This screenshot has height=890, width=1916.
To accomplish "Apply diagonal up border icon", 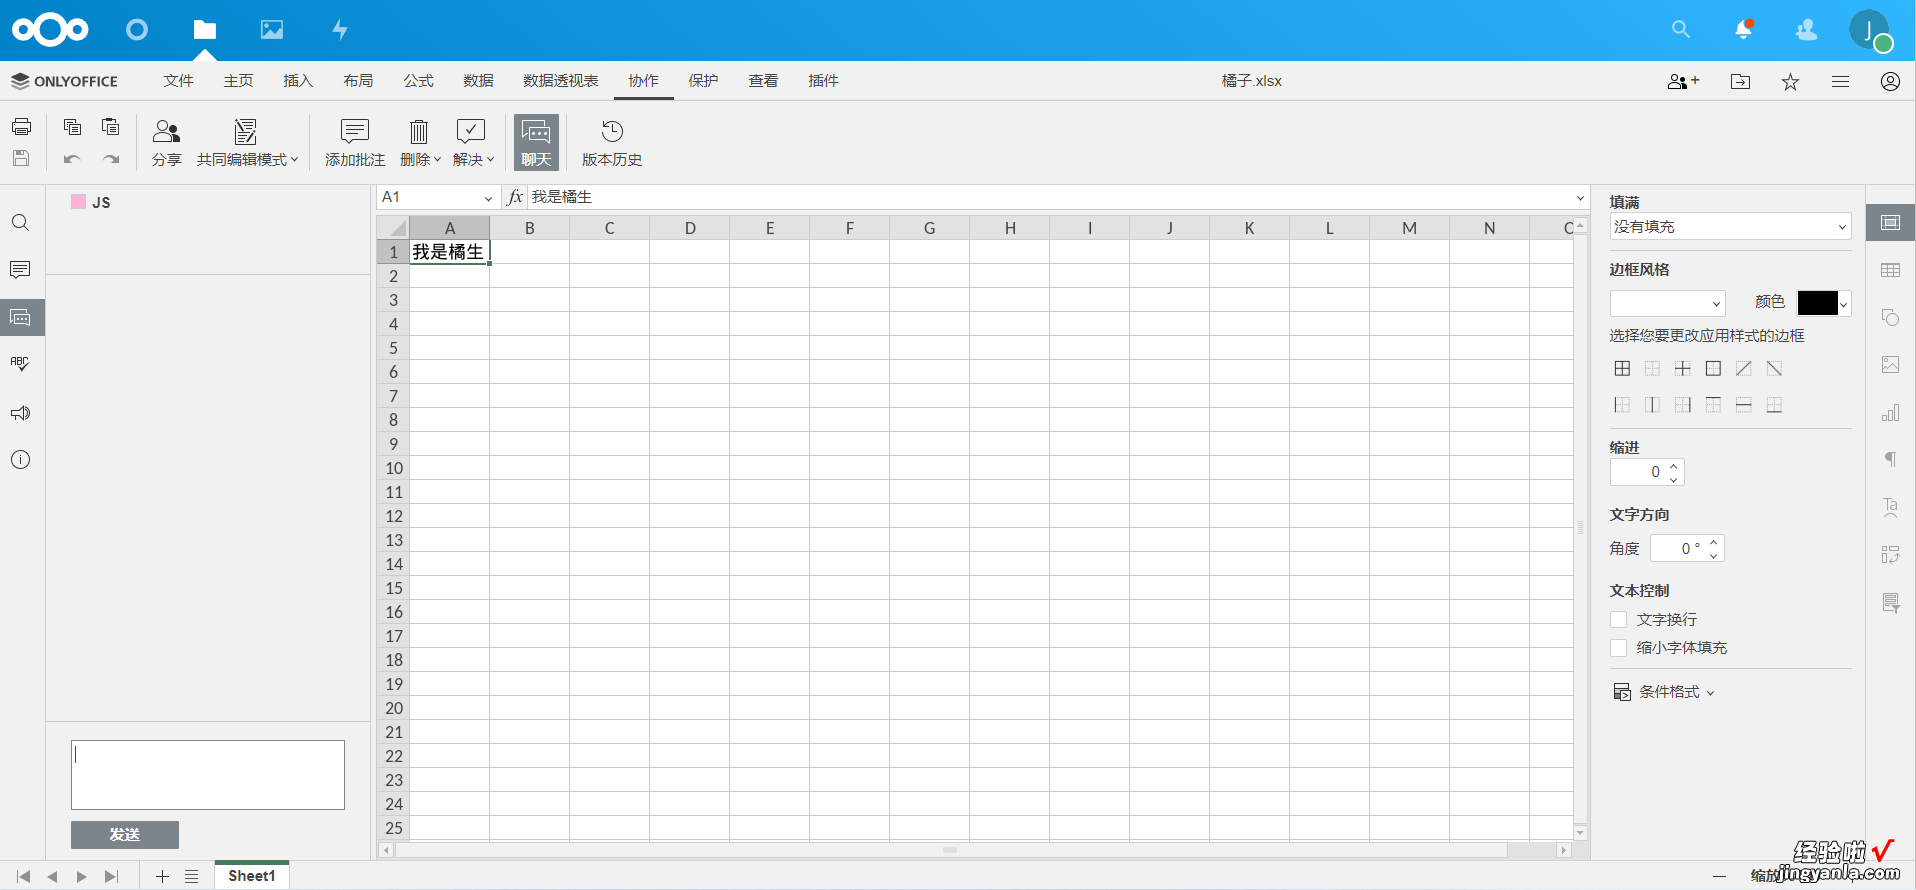I will pyautogui.click(x=1743, y=369).
